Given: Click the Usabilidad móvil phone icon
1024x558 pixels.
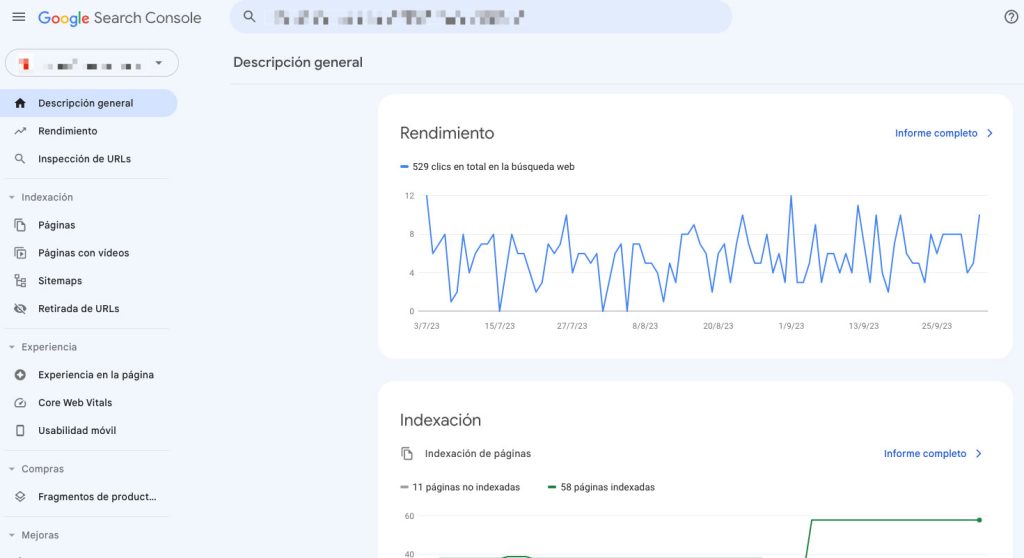Looking at the screenshot, I should point(20,431).
